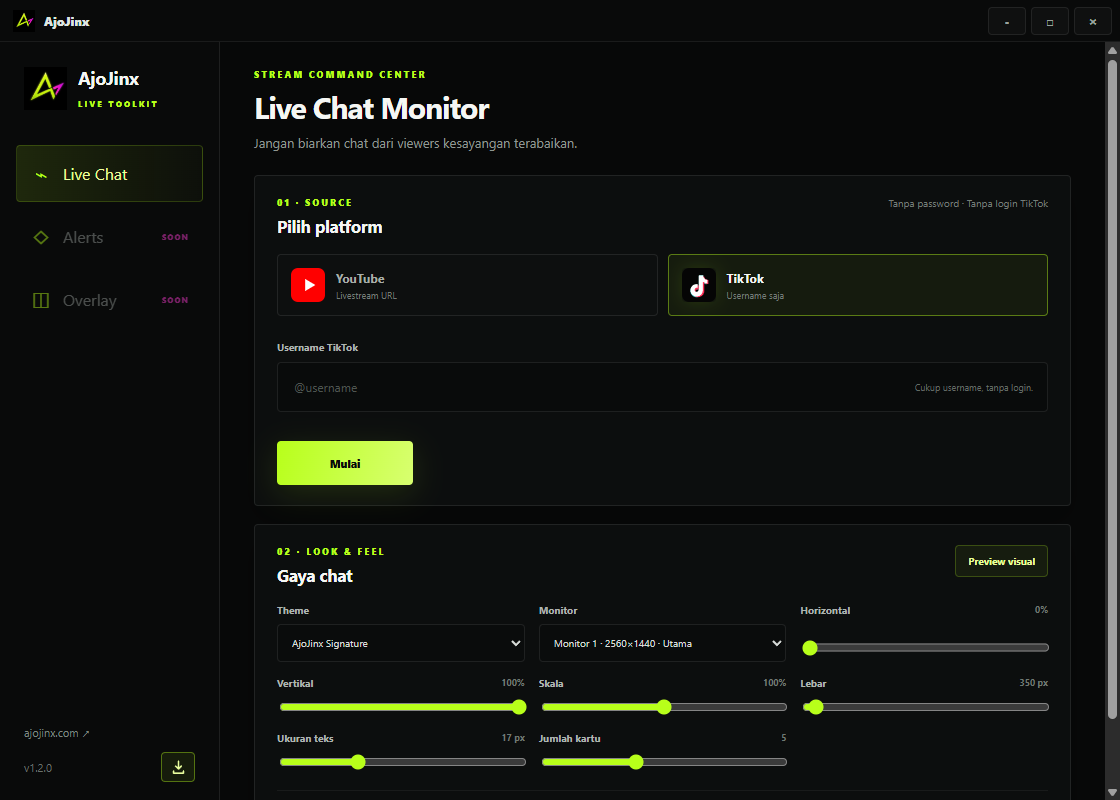Open the Alerts sidebar section
The width and height of the screenshot is (1120, 800).
pyautogui.click(x=109, y=237)
